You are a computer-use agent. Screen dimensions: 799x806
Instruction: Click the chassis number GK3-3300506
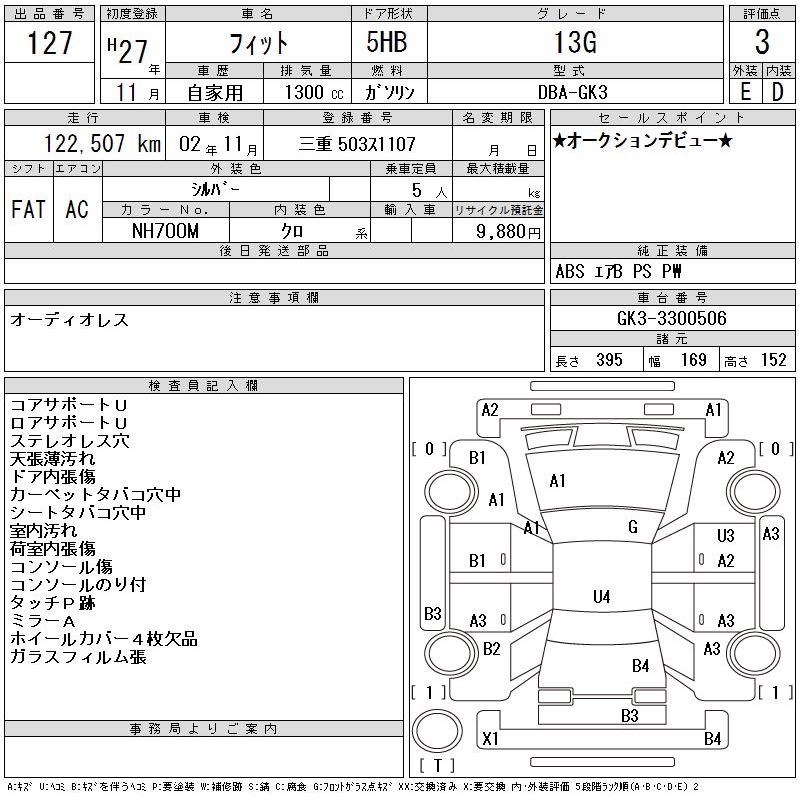pyautogui.click(x=672, y=318)
